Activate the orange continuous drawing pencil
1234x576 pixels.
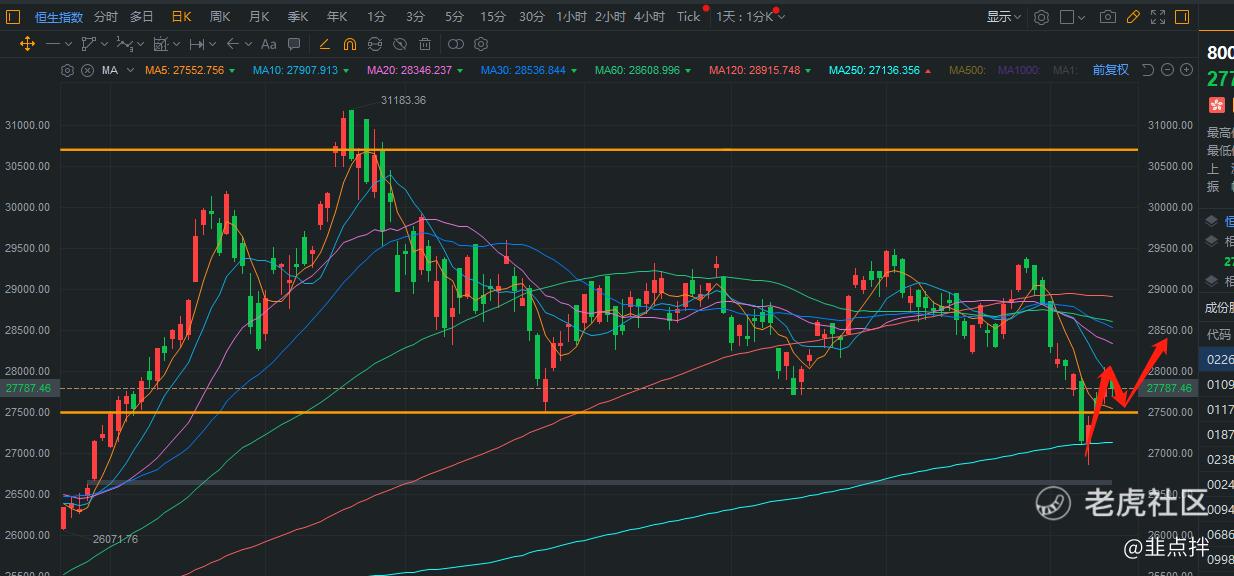tap(324, 44)
